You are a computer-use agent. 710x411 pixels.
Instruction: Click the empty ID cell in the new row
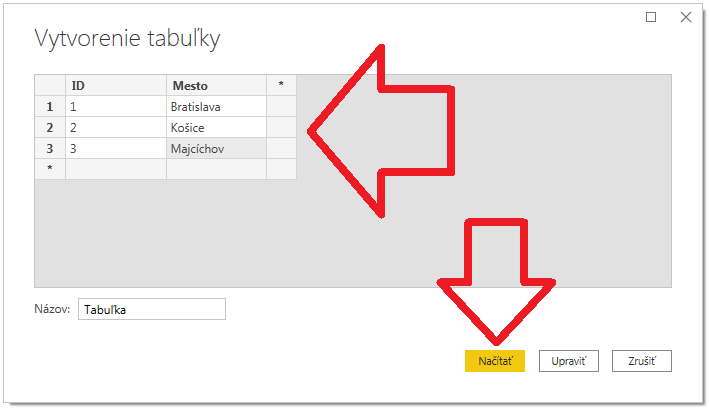(116, 169)
